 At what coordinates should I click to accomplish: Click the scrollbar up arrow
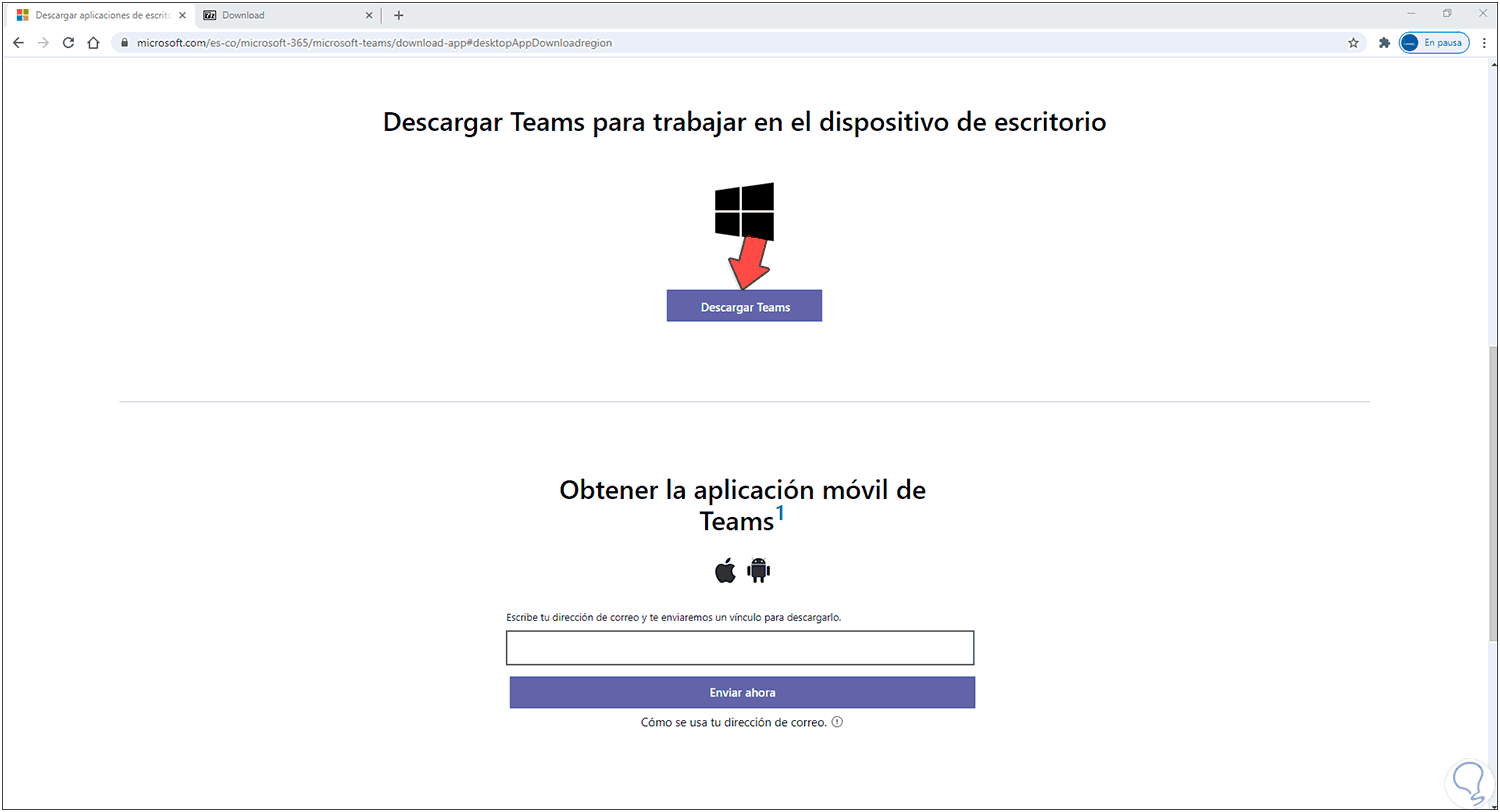[x=1493, y=64]
